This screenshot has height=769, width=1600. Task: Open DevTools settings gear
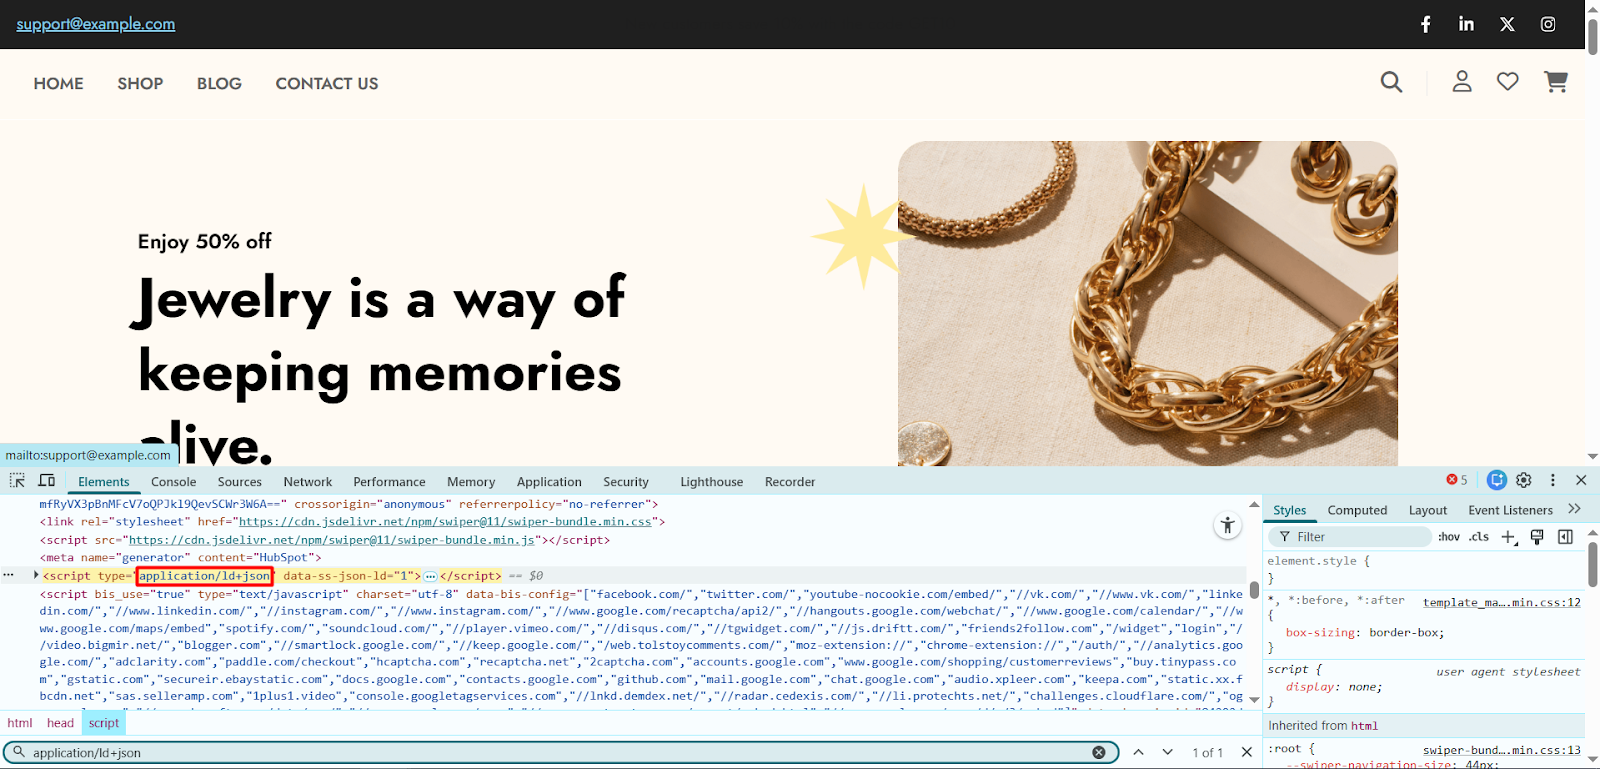1524,480
